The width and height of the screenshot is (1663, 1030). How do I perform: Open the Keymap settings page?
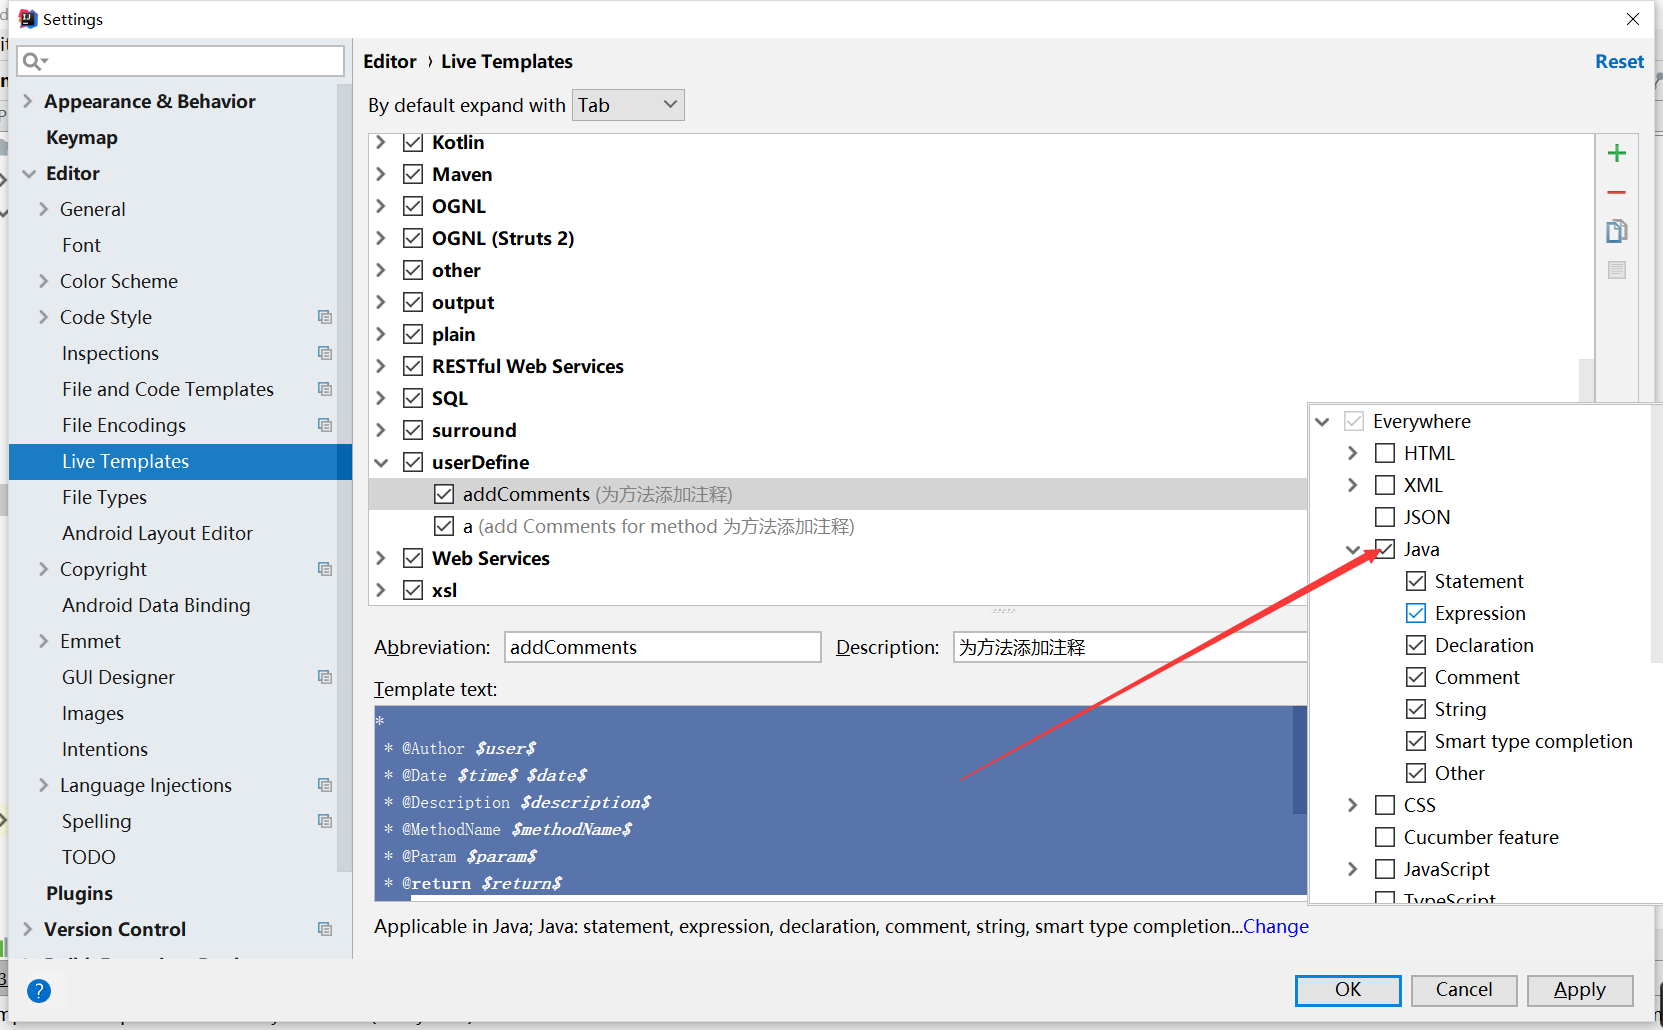pyautogui.click(x=82, y=137)
